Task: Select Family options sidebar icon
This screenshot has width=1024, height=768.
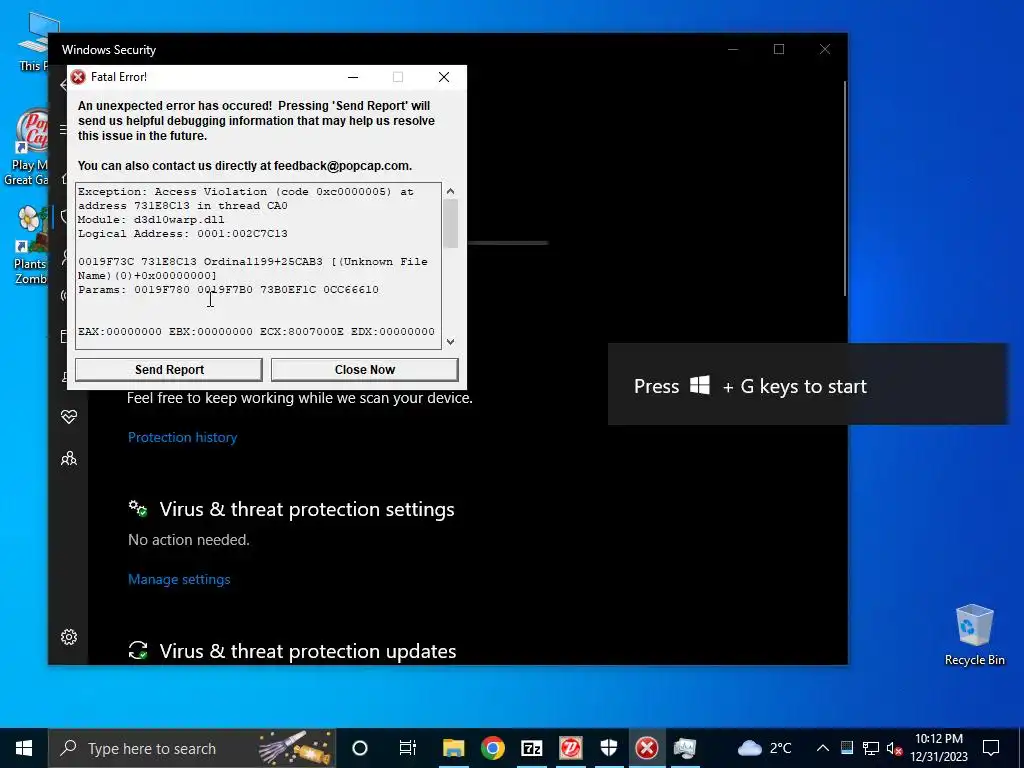Action: (69, 459)
